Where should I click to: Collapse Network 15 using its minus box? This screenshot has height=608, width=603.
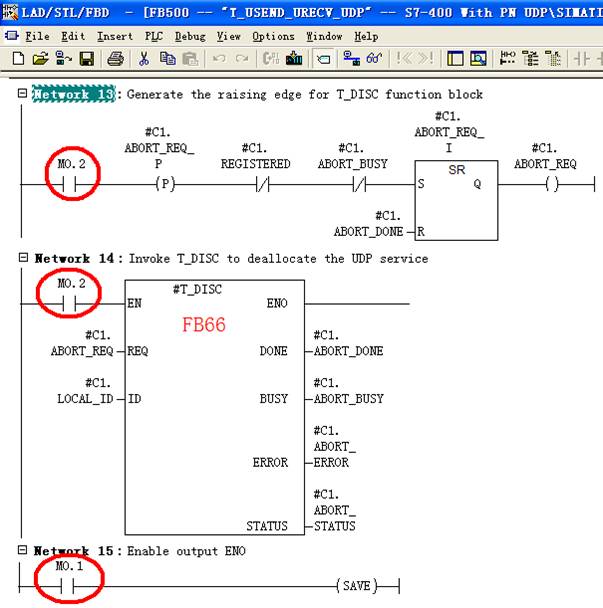(23, 551)
